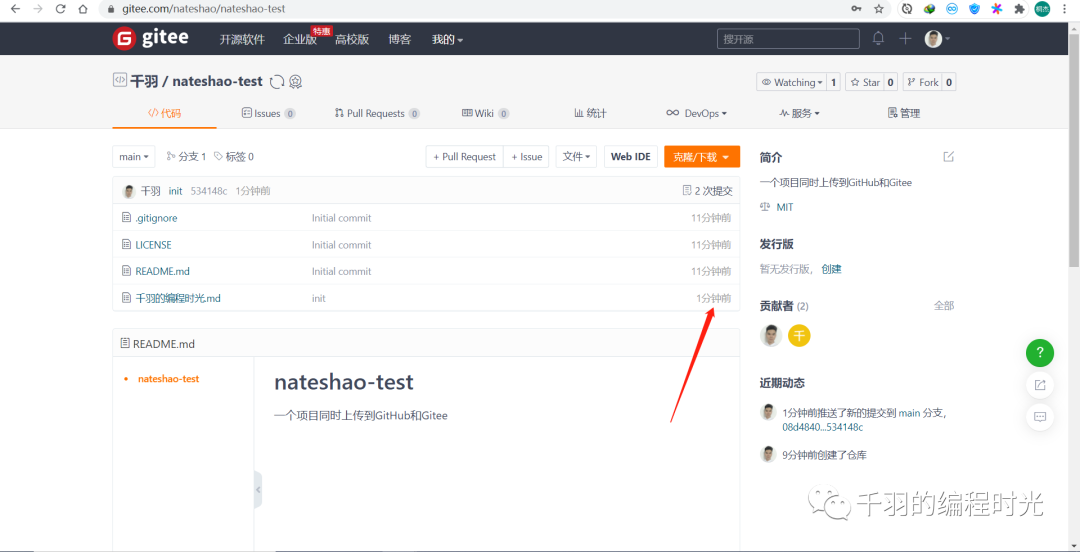Click the recommended badge icon beside repo name
1080x552 pixels.
coord(295,82)
